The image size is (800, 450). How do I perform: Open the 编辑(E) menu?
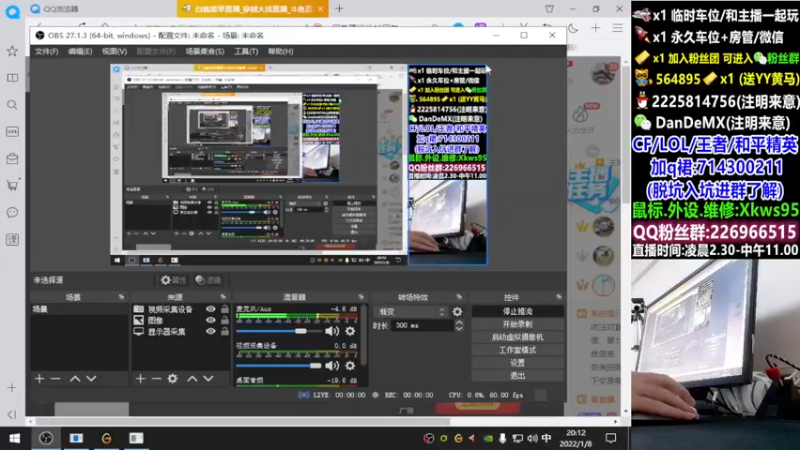point(80,52)
